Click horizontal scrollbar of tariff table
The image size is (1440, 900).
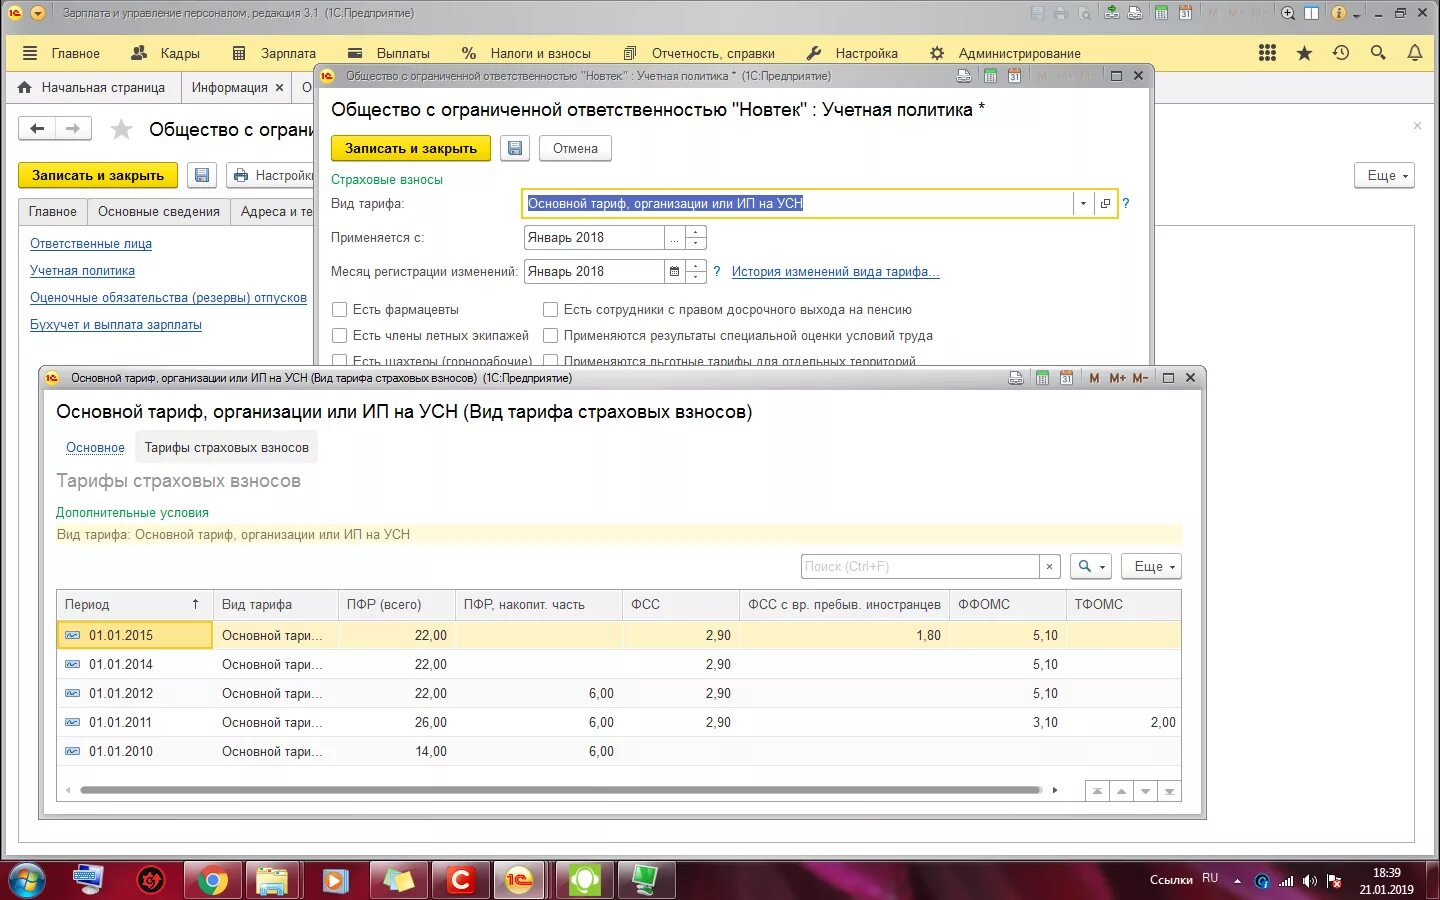[x=560, y=790]
